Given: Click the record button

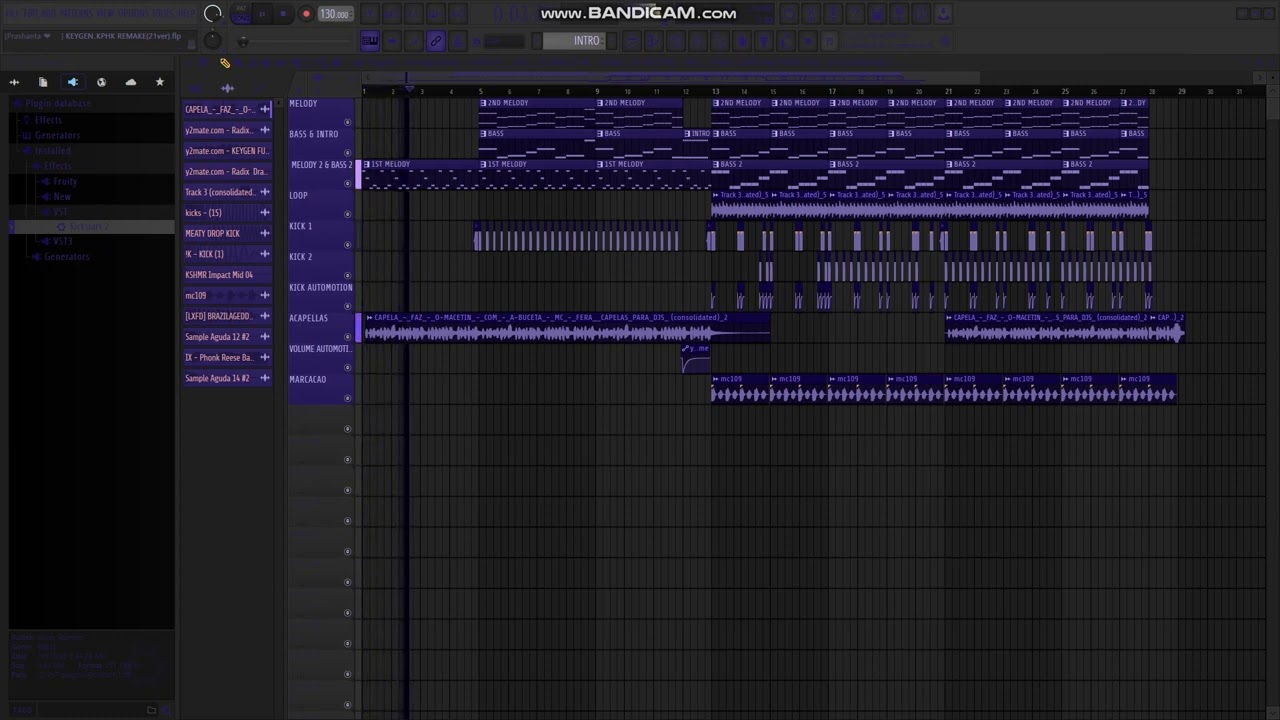Looking at the screenshot, I should (306, 14).
